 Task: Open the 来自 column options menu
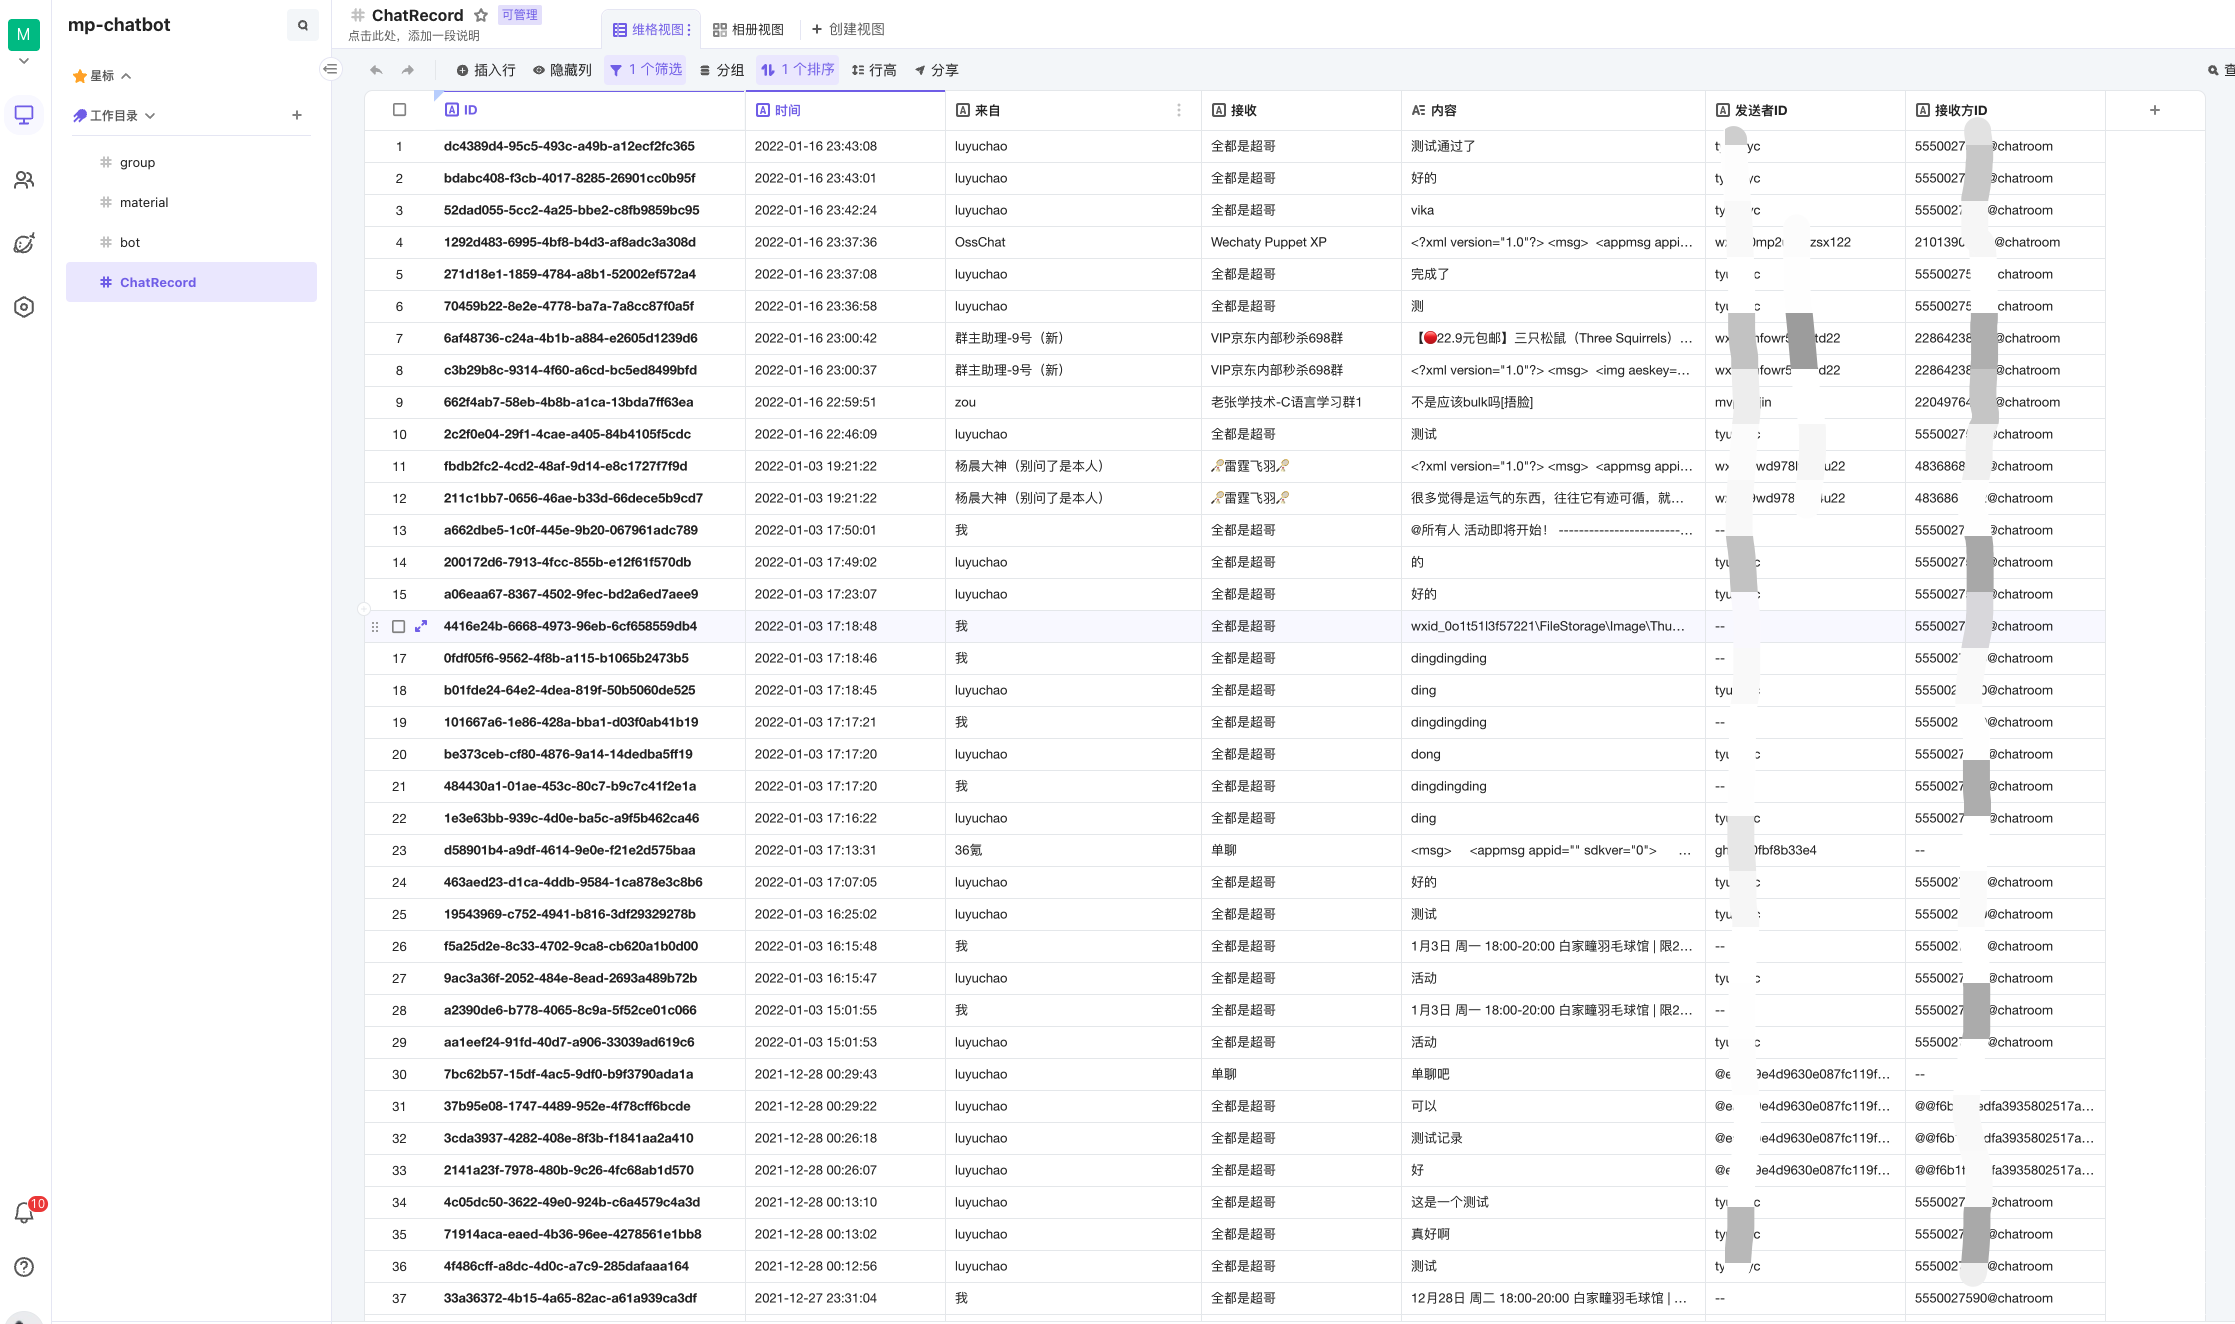pos(1178,110)
